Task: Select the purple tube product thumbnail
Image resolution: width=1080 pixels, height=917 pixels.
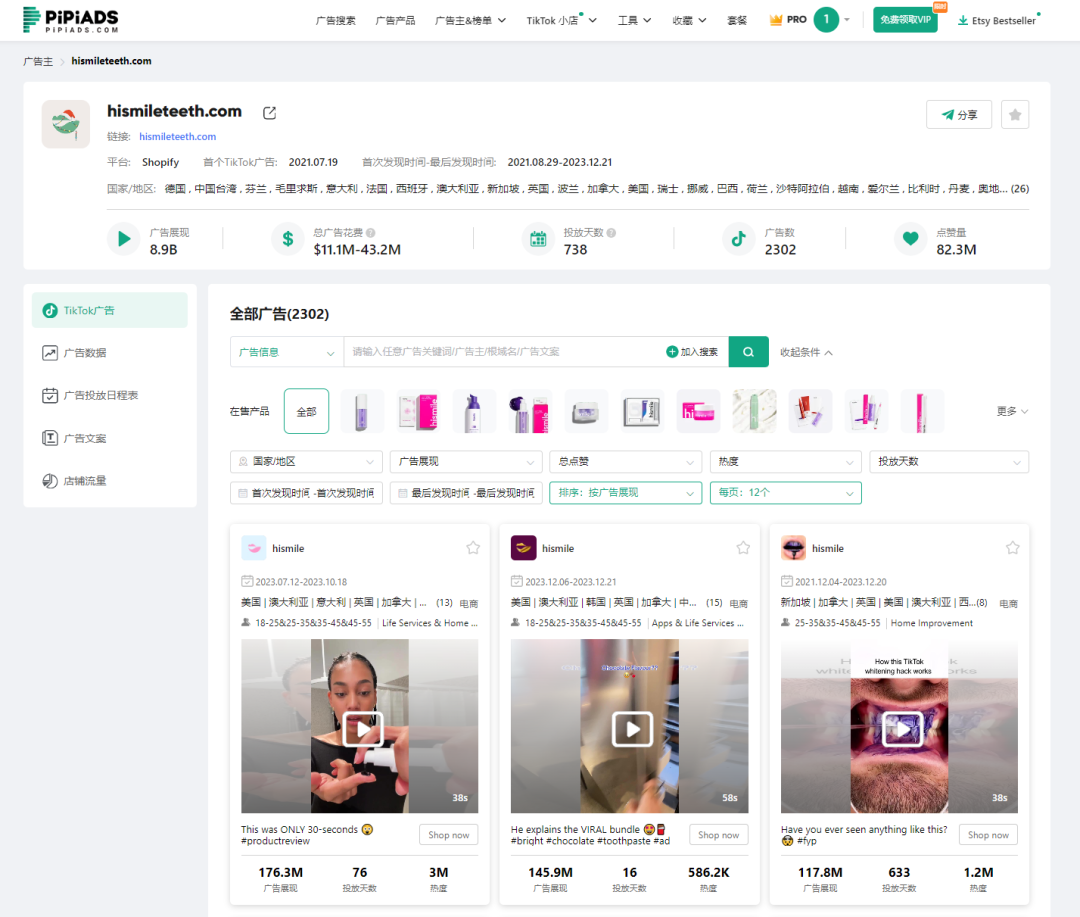Action: tap(362, 411)
